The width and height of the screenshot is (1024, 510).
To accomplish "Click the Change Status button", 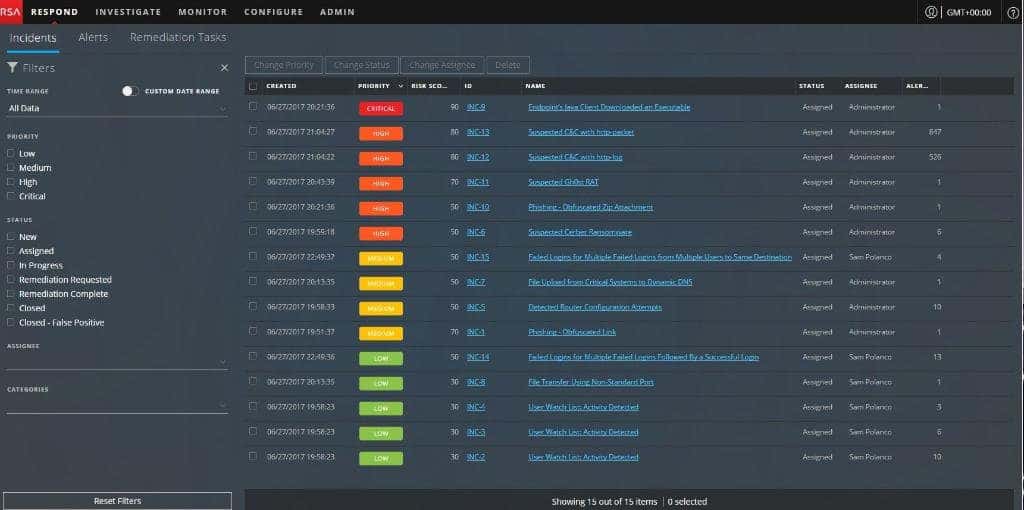I will (361, 65).
